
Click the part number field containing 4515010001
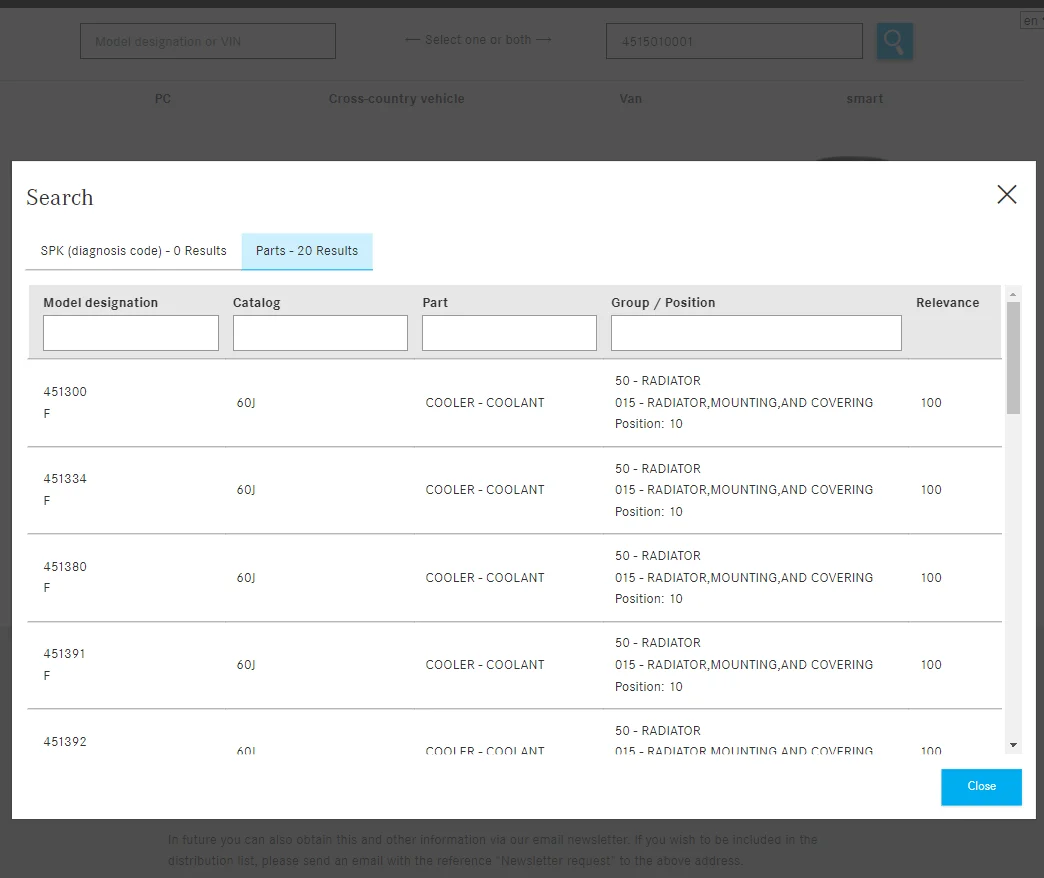click(x=734, y=41)
